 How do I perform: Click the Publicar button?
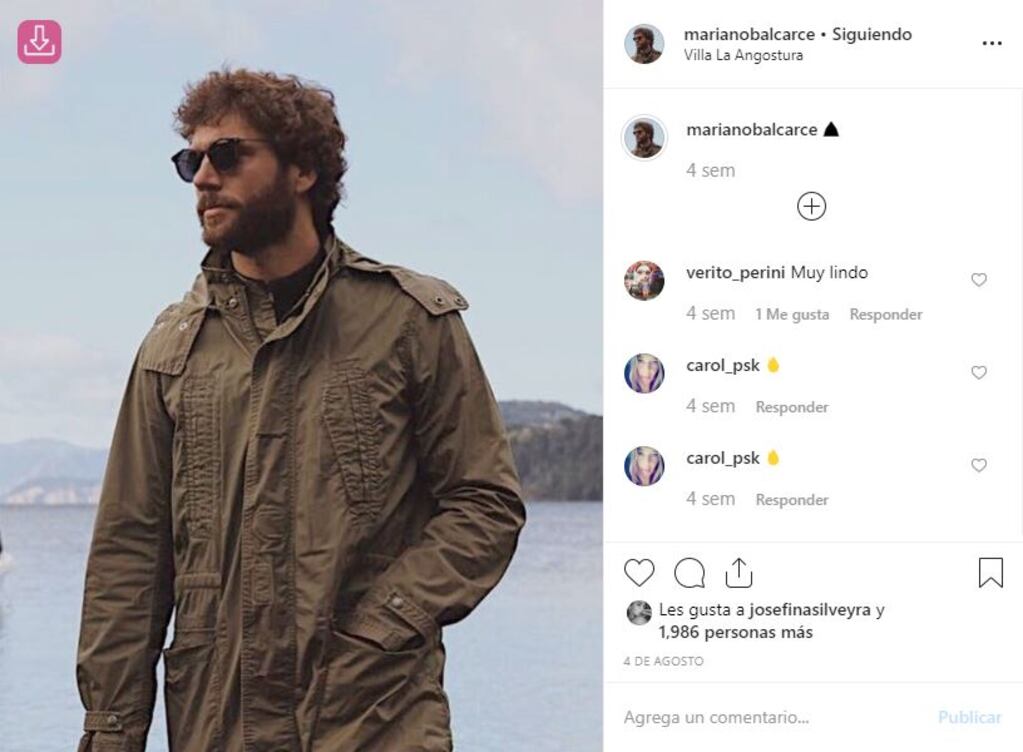(x=969, y=717)
